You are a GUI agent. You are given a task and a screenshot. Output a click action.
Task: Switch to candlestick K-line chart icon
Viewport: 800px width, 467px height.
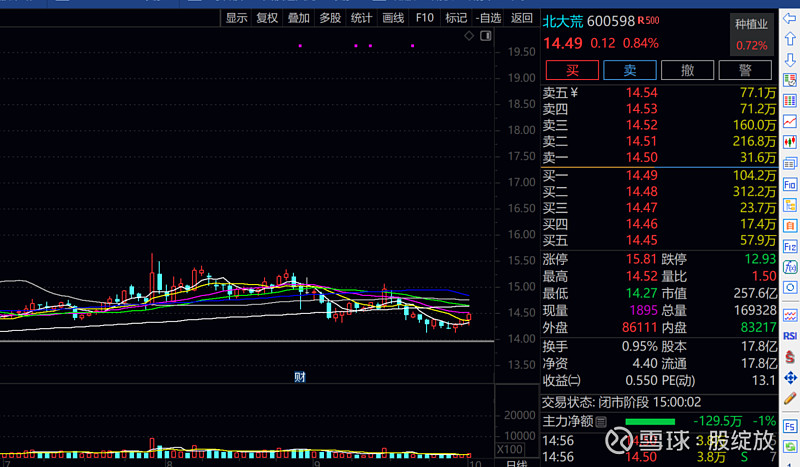[x=790, y=142]
